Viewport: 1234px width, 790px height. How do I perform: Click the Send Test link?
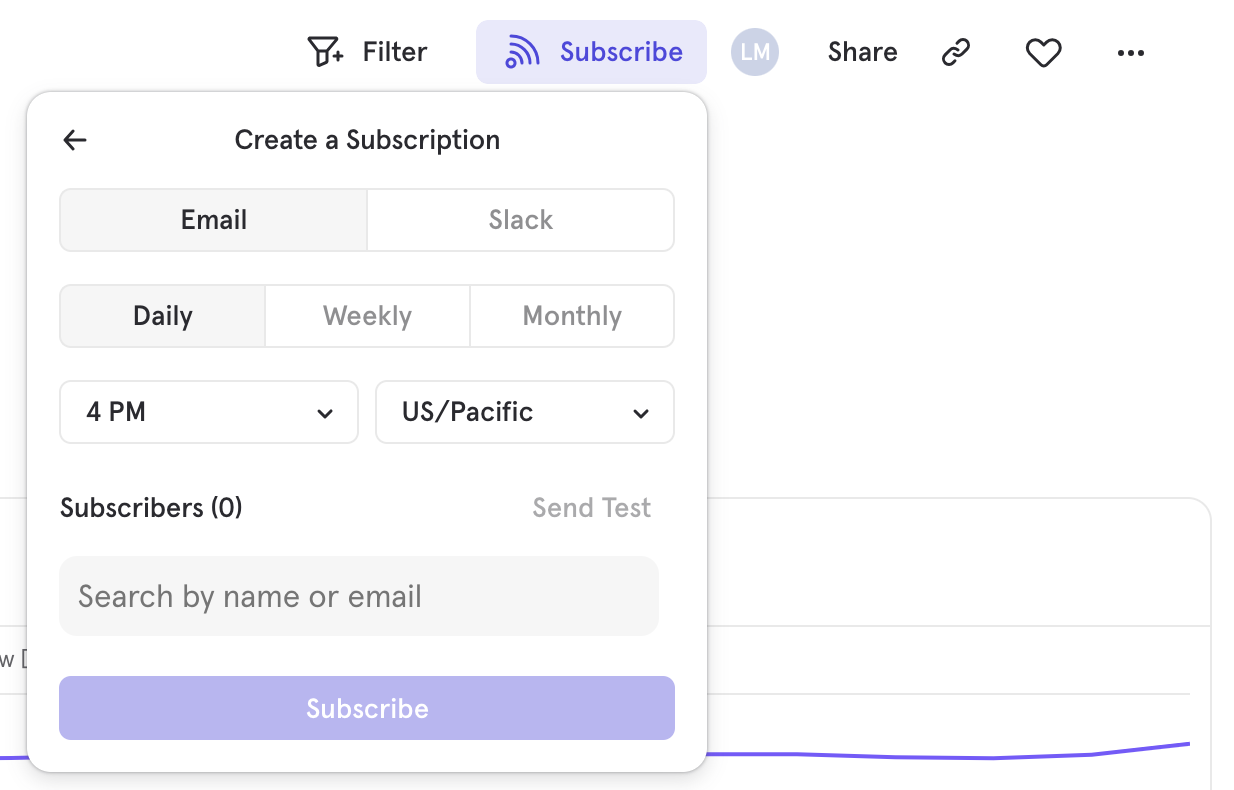click(x=591, y=507)
